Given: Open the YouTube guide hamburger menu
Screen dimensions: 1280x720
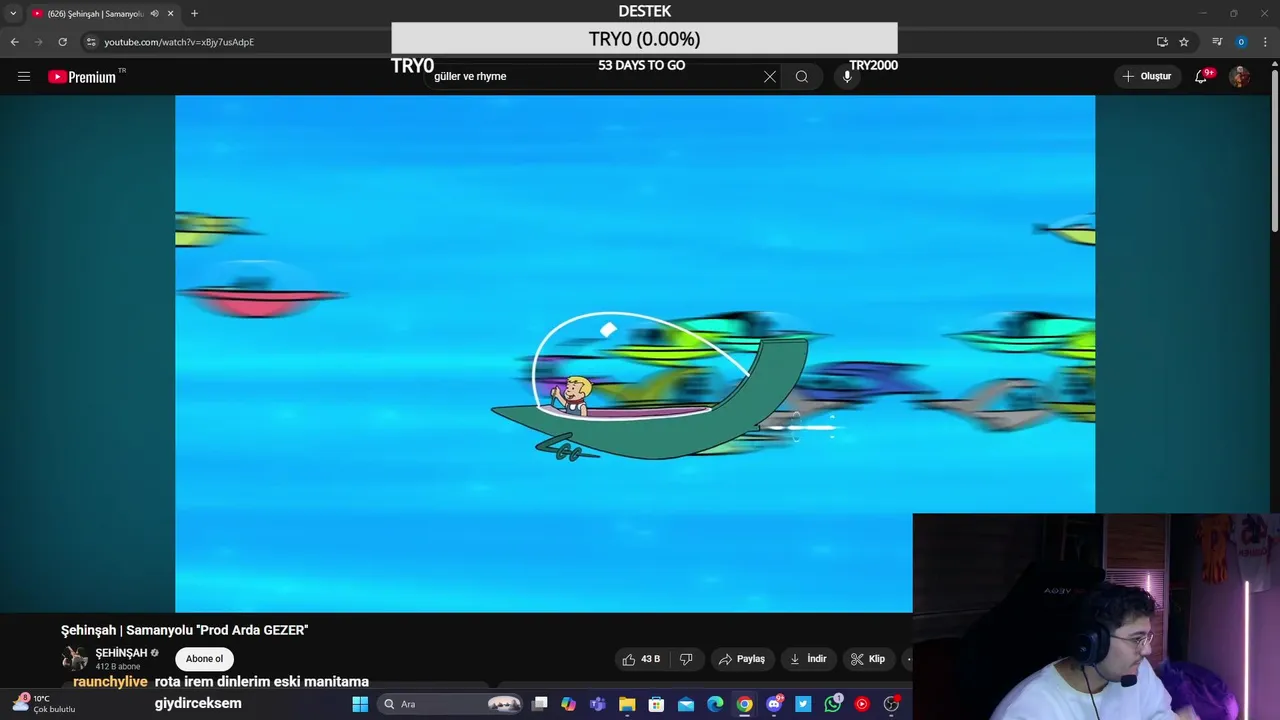Looking at the screenshot, I should [x=24, y=76].
